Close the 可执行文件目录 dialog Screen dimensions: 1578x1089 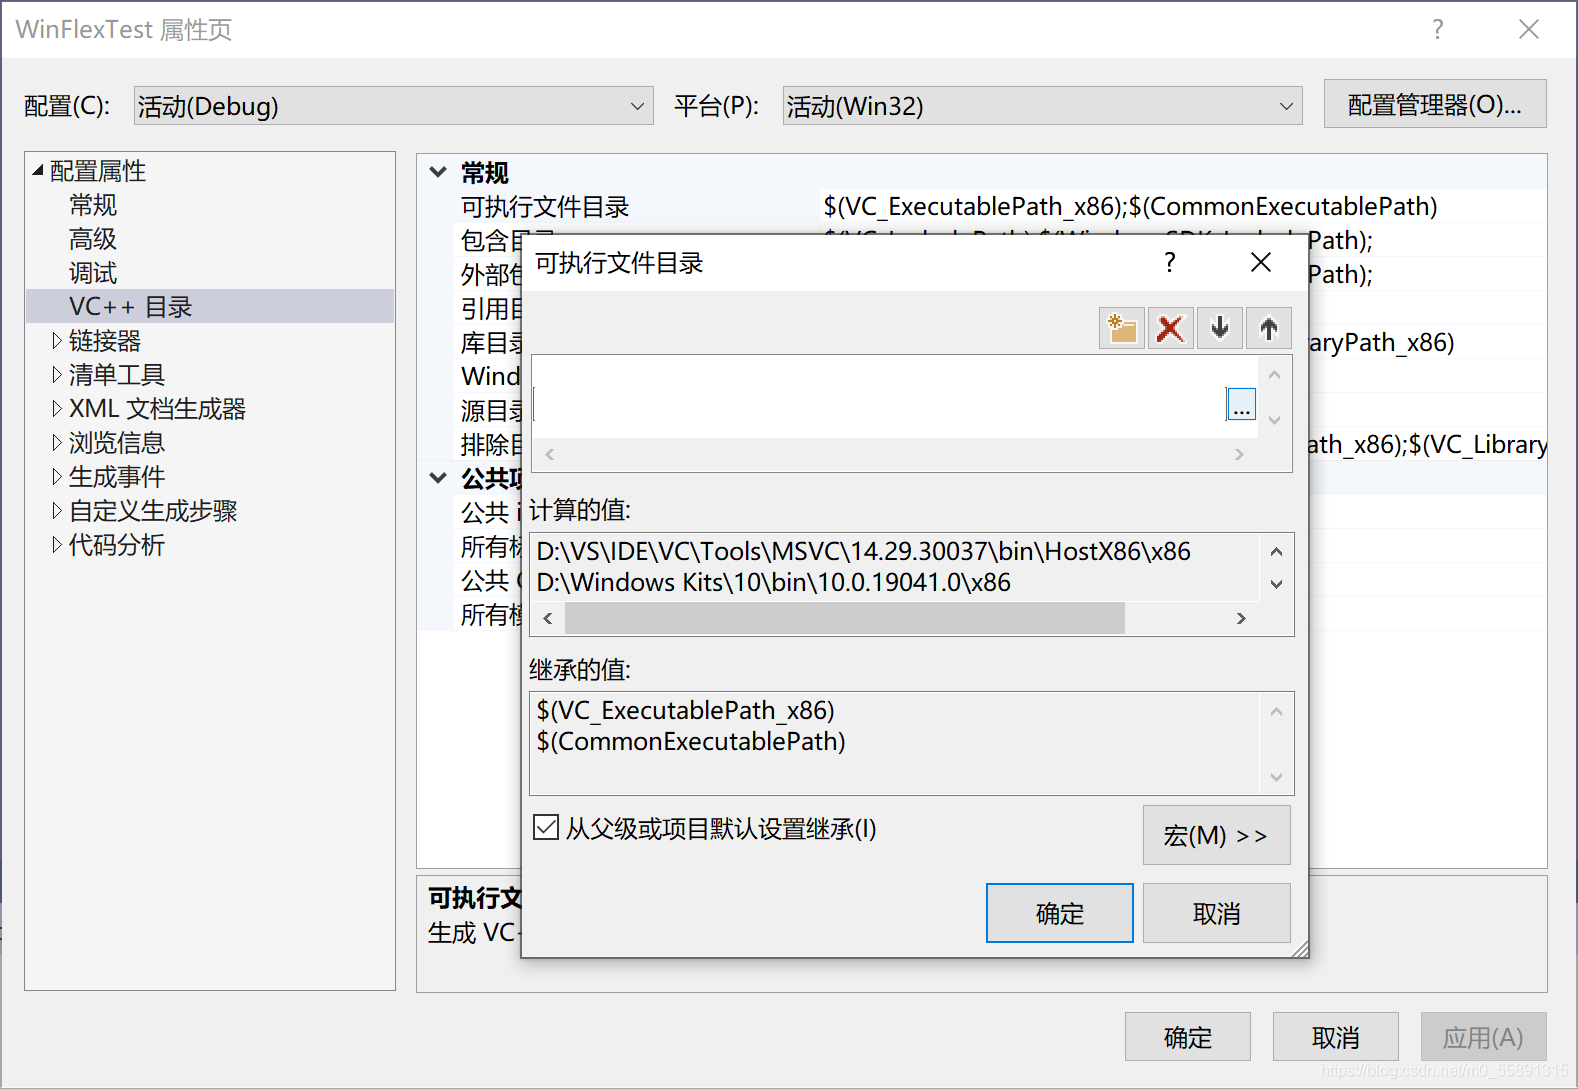click(1261, 262)
